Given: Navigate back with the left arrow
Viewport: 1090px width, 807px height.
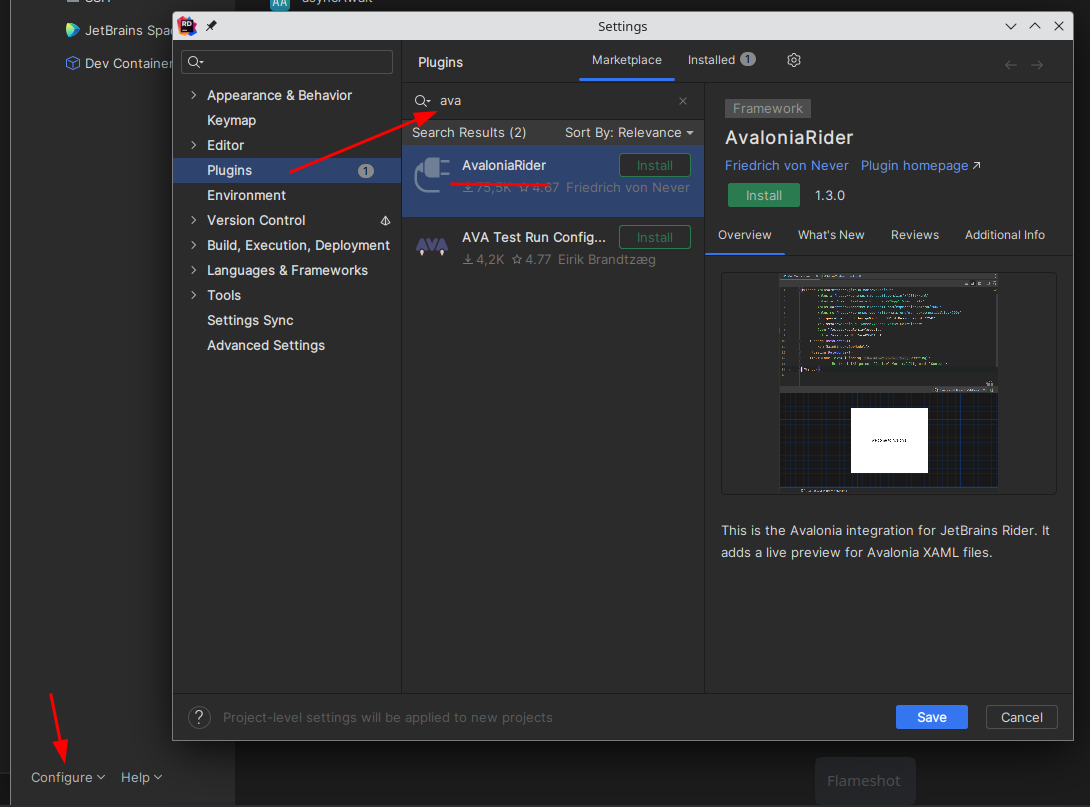Looking at the screenshot, I should click(x=1010, y=65).
